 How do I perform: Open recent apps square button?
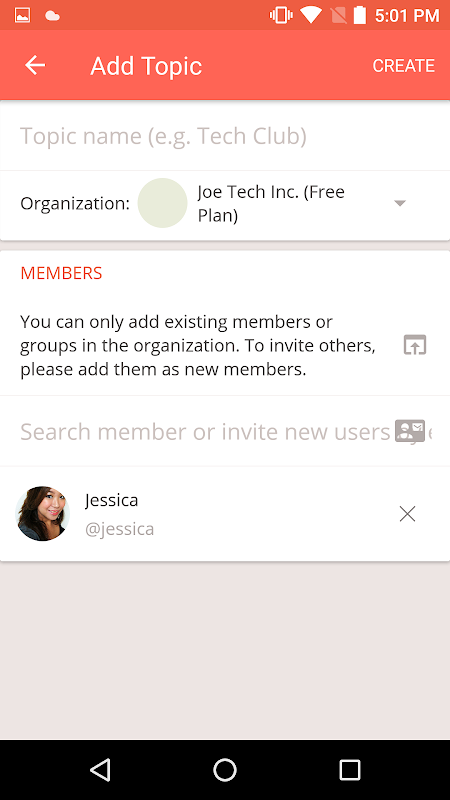[x=350, y=769]
